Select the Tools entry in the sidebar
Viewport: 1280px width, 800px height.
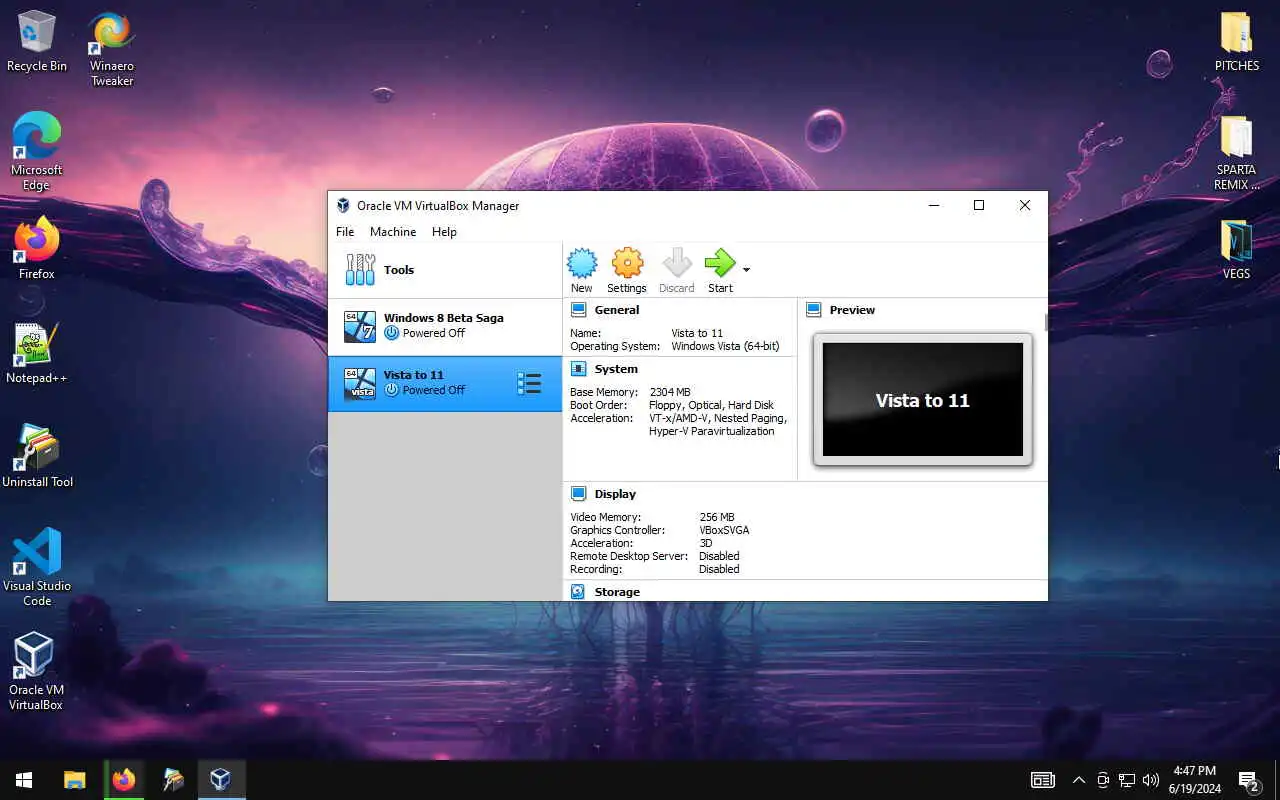[445, 270]
